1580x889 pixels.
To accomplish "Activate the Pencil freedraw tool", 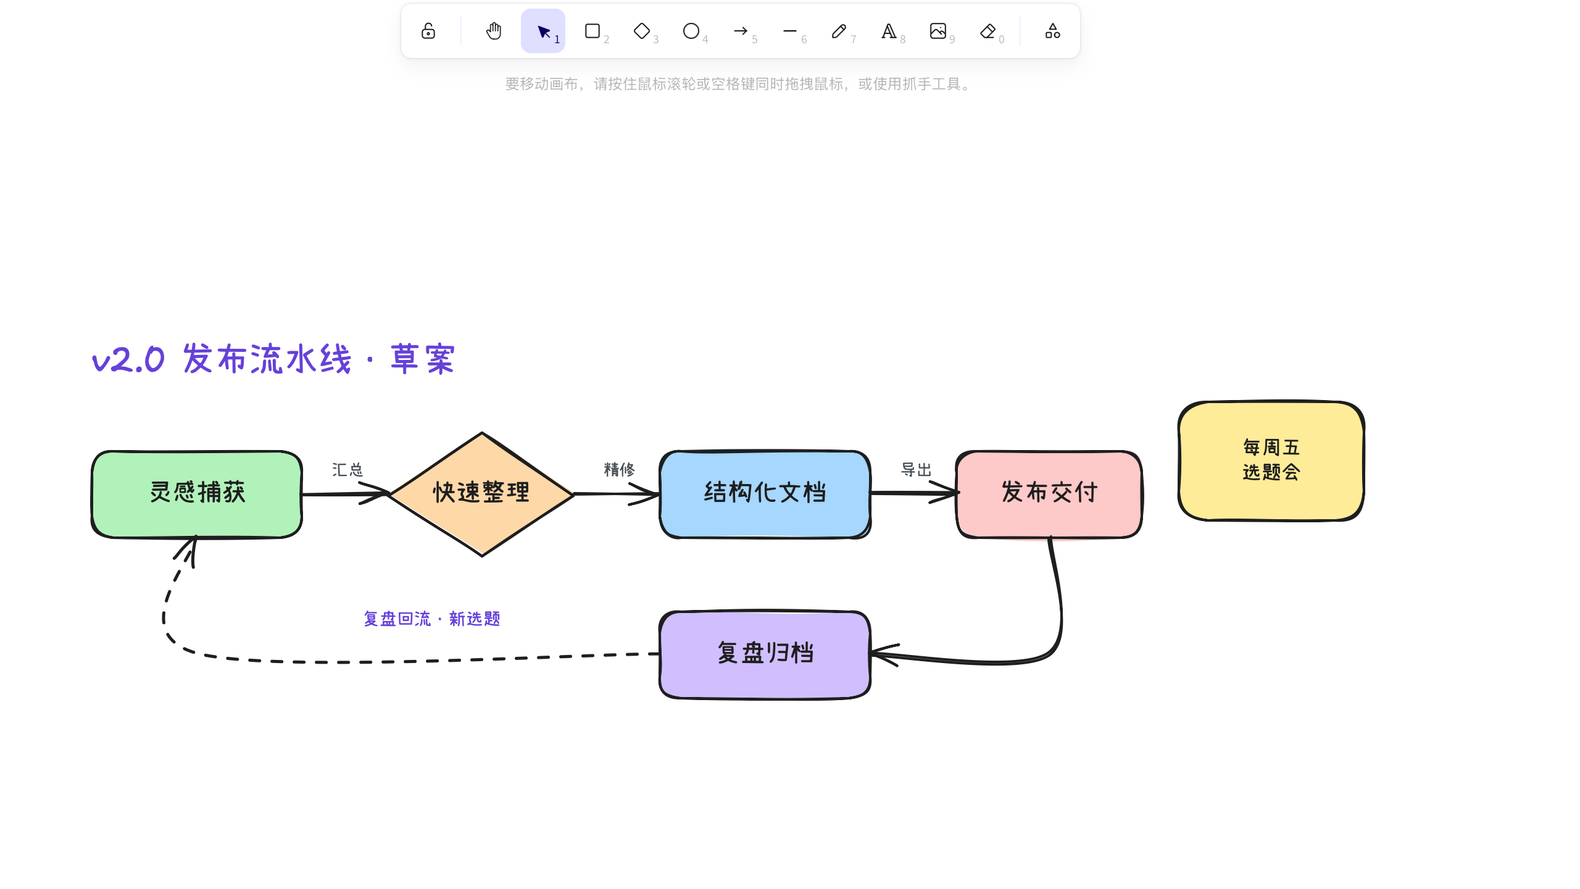I will click(839, 31).
